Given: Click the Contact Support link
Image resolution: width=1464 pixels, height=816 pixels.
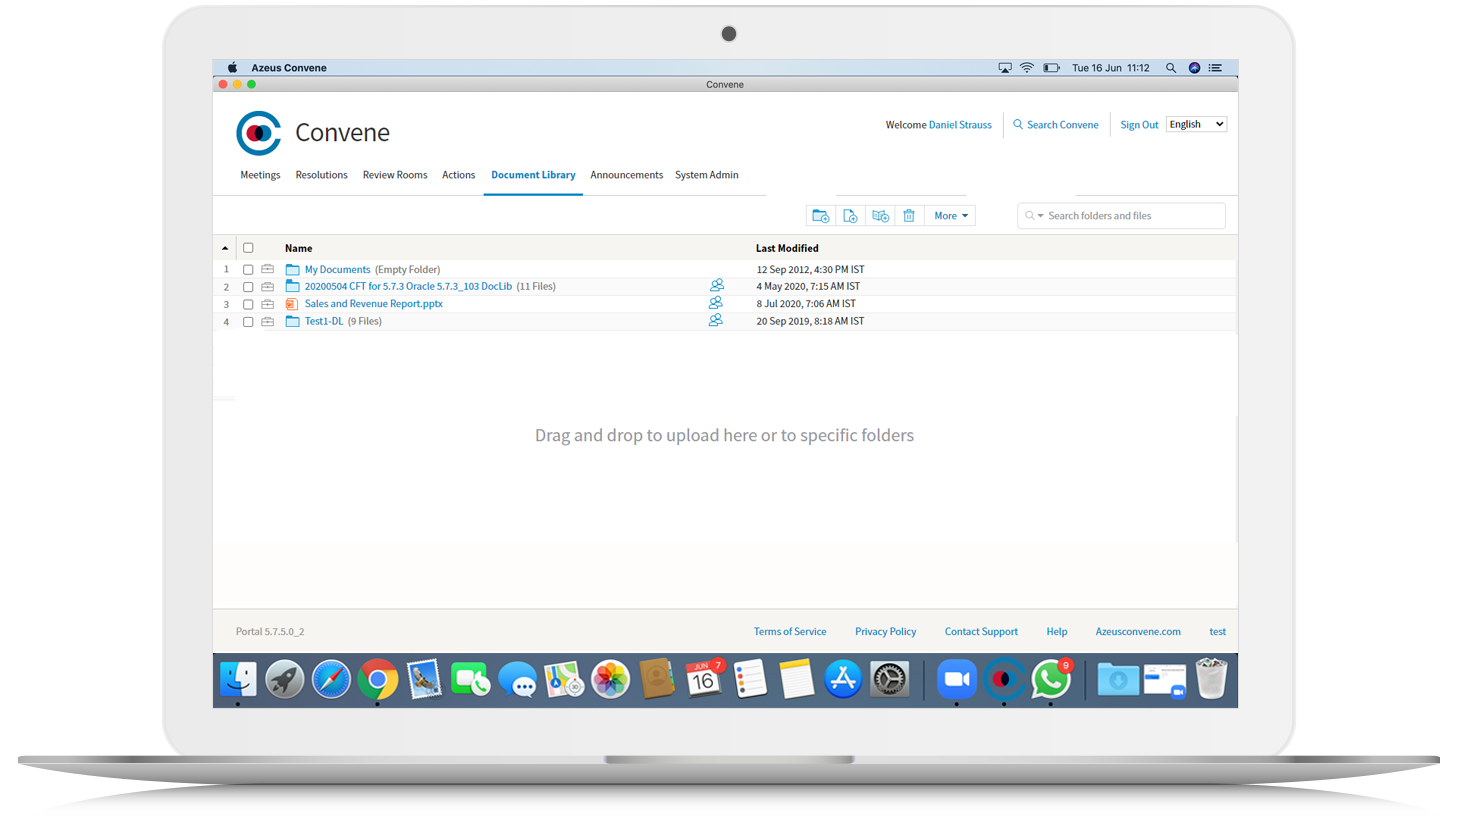Looking at the screenshot, I should pyautogui.click(x=981, y=632).
